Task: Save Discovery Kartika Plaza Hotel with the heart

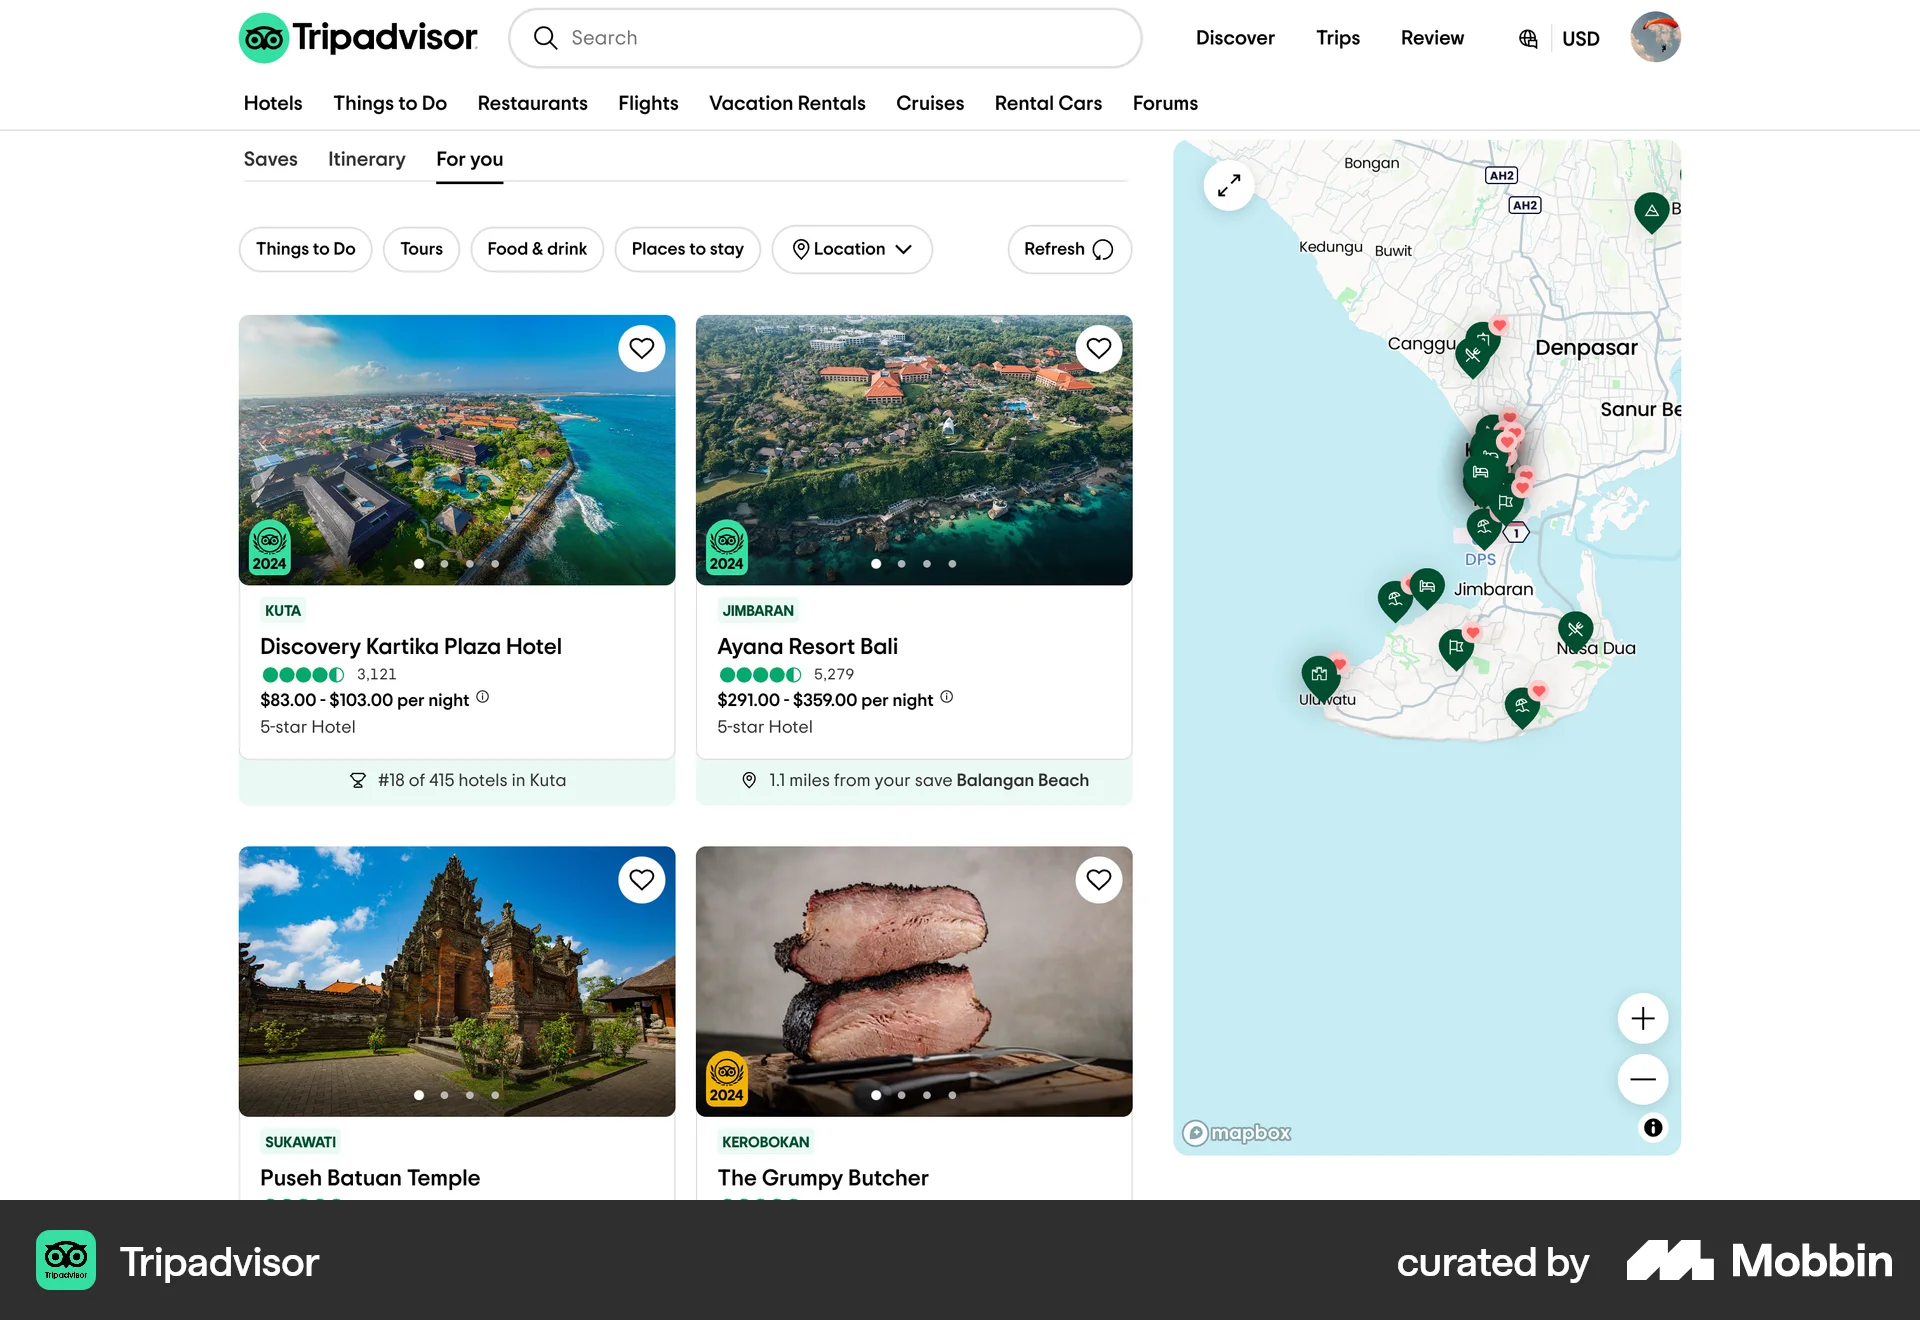Action: coord(641,348)
